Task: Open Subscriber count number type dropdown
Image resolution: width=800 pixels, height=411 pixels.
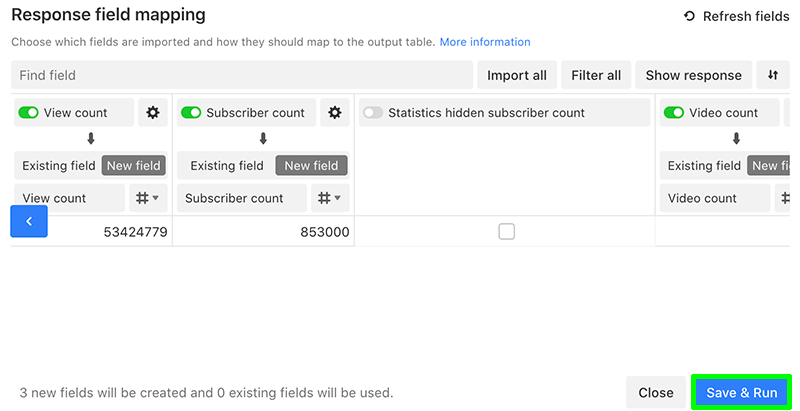Action: click(330, 198)
